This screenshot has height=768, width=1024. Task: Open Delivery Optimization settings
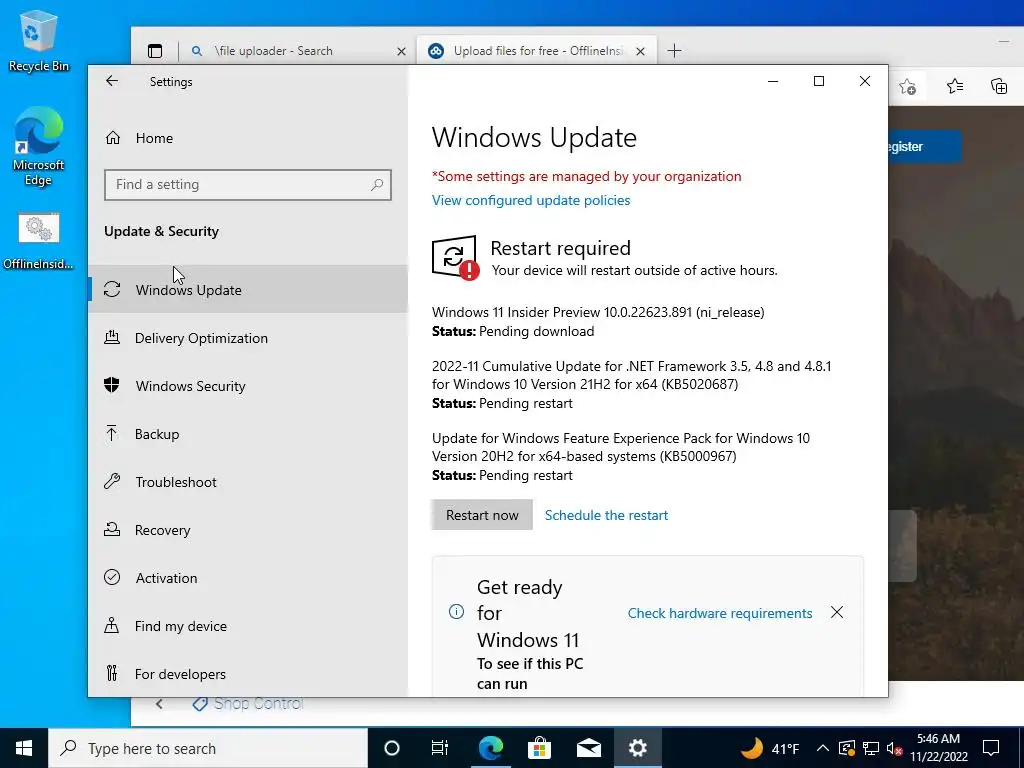[248, 338]
